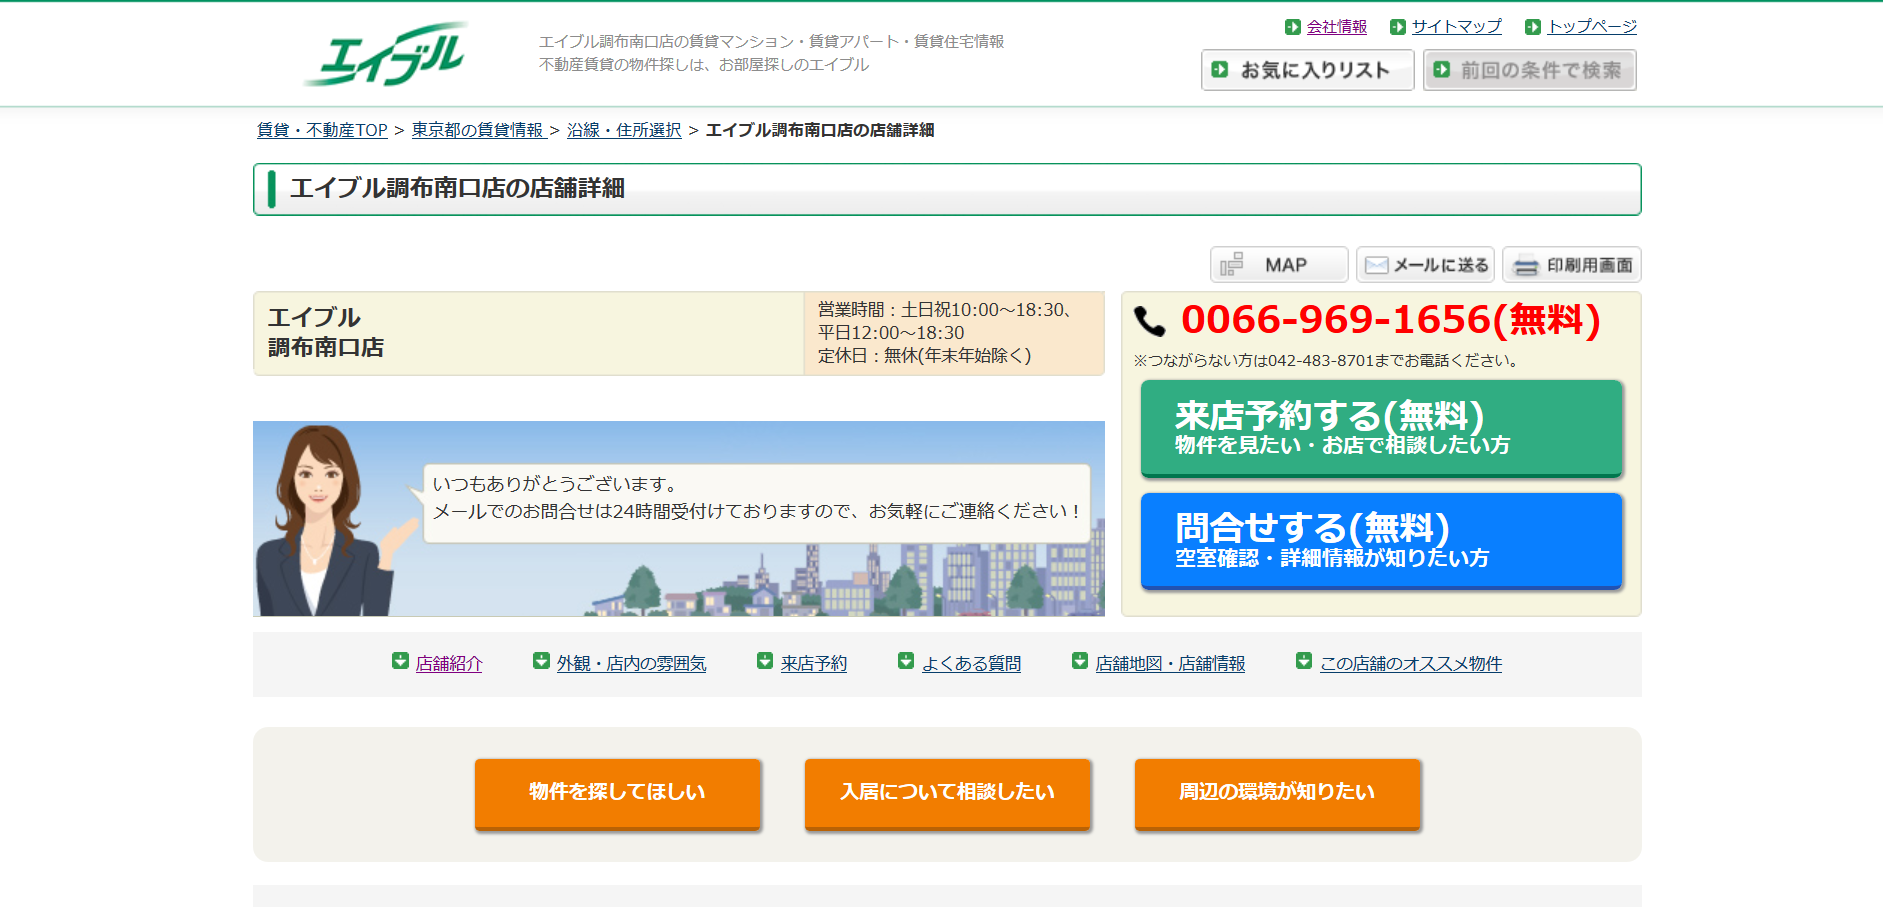Follow 東京都の賃貸情報 breadcrumb link
Screen dimensions: 1883x907
click(478, 130)
